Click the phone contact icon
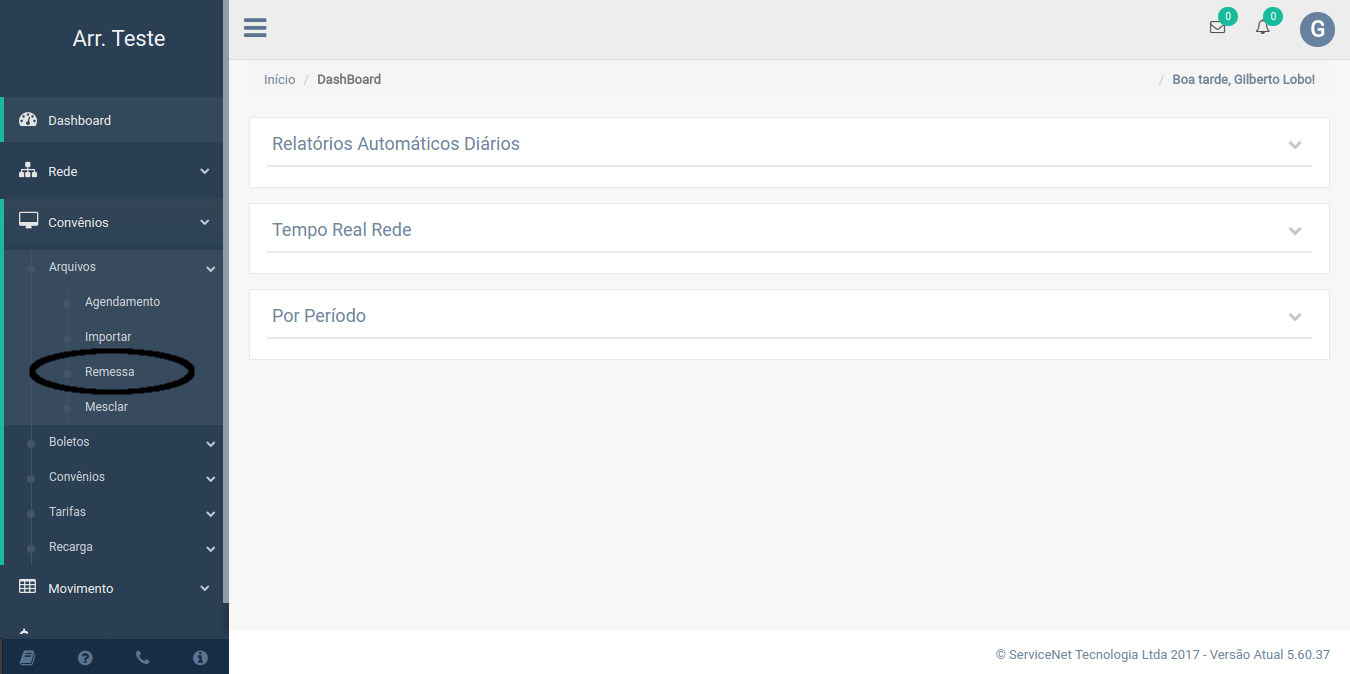Viewport: 1350px width, 674px height. (x=142, y=657)
